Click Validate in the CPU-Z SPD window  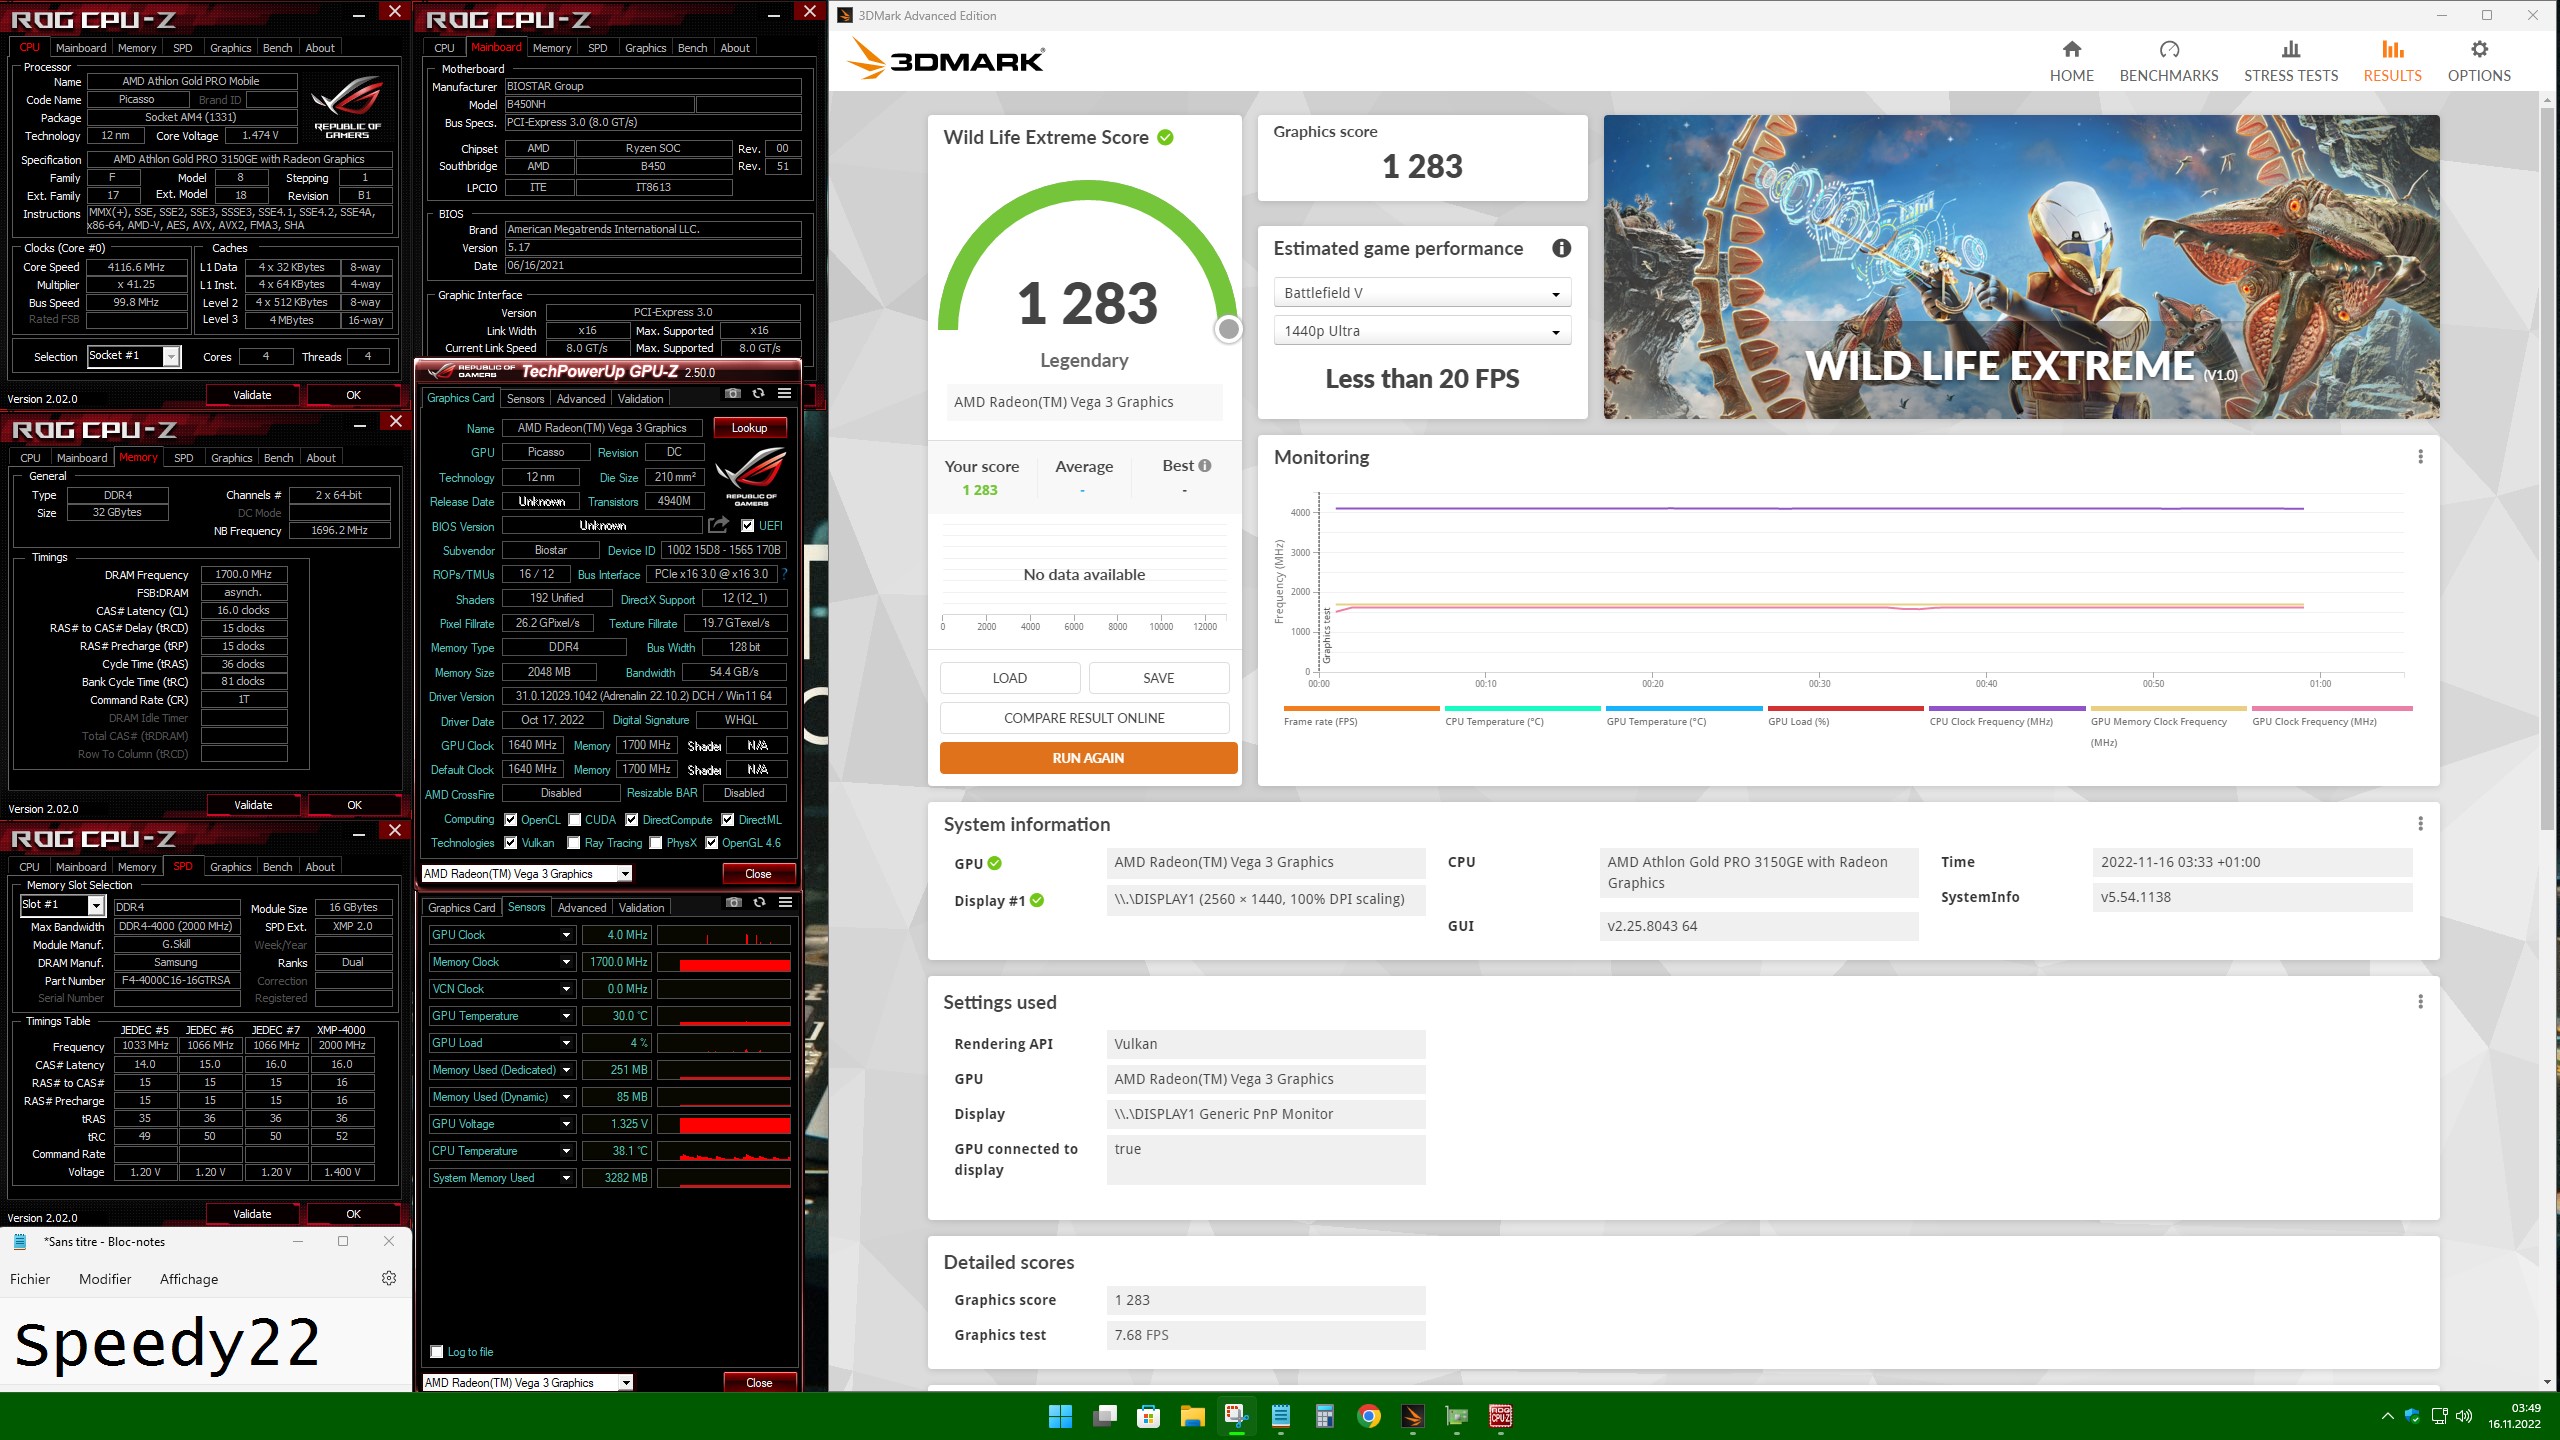click(x=252, y=1214)
